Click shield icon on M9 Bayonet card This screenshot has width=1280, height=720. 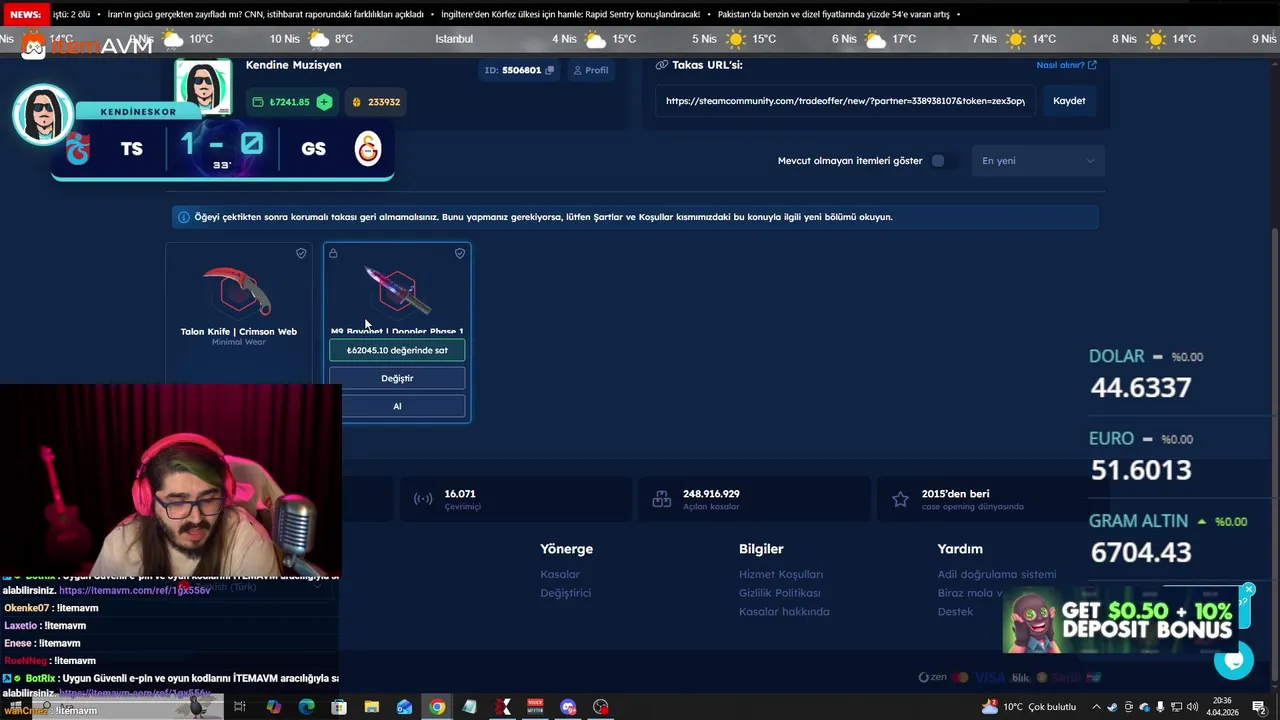(x=460, y=254)
